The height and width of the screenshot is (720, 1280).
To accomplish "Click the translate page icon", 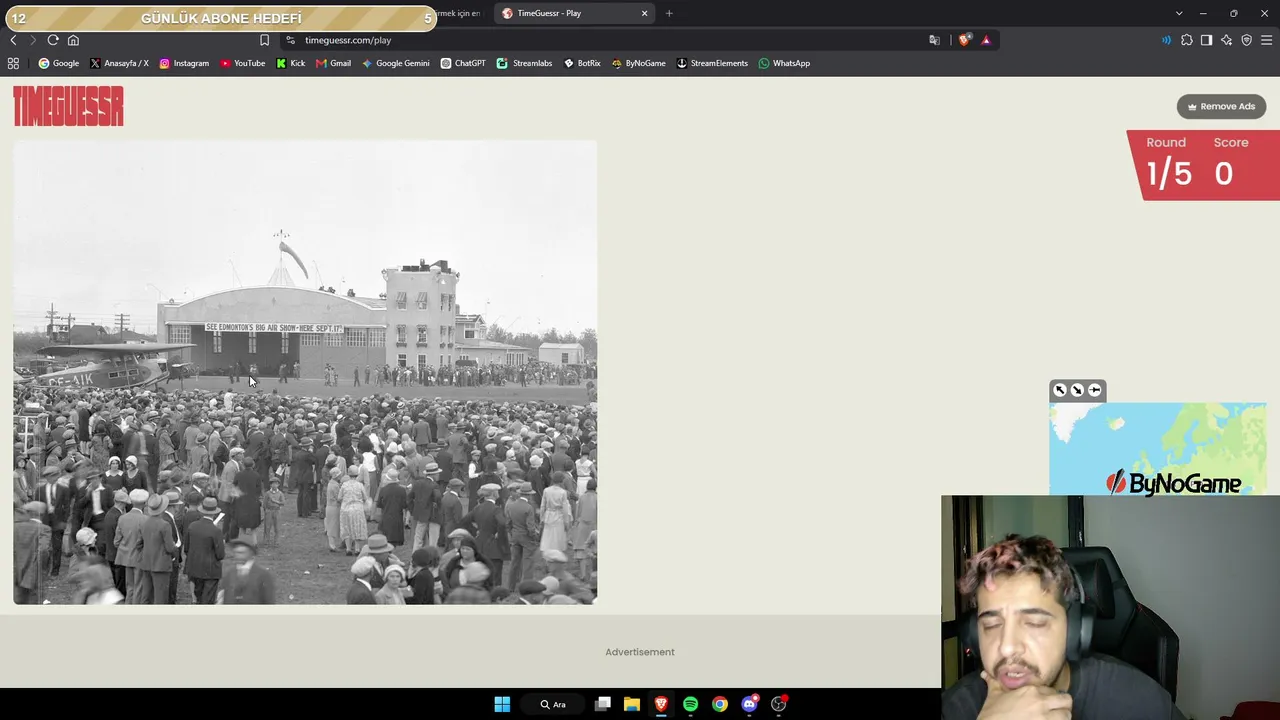I will pyautogui.click(x=934, y=40).
